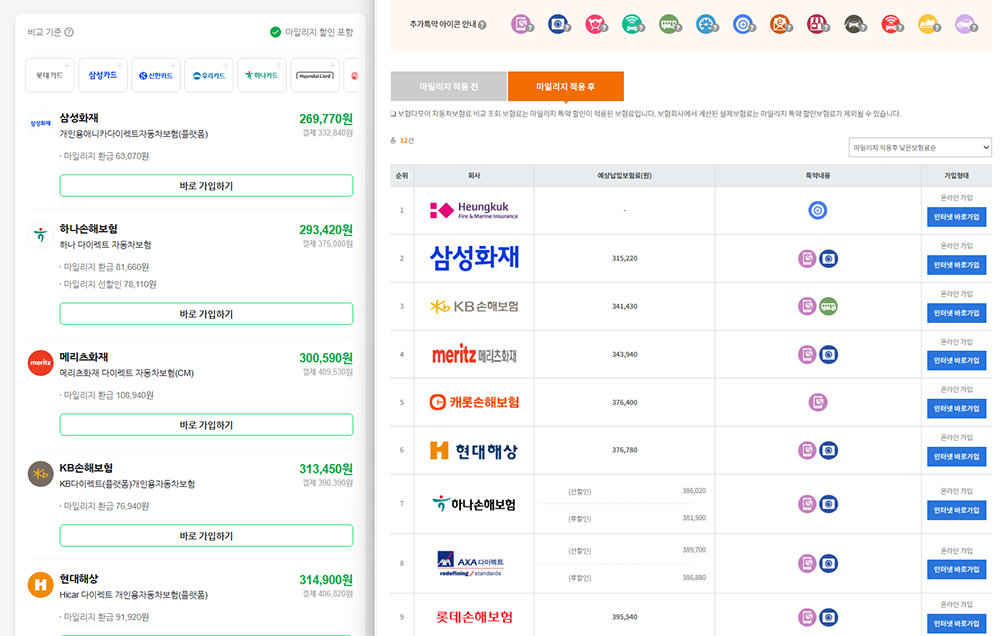
Task: Click the green wifi car icon in the legend
Action: [634, 24]
